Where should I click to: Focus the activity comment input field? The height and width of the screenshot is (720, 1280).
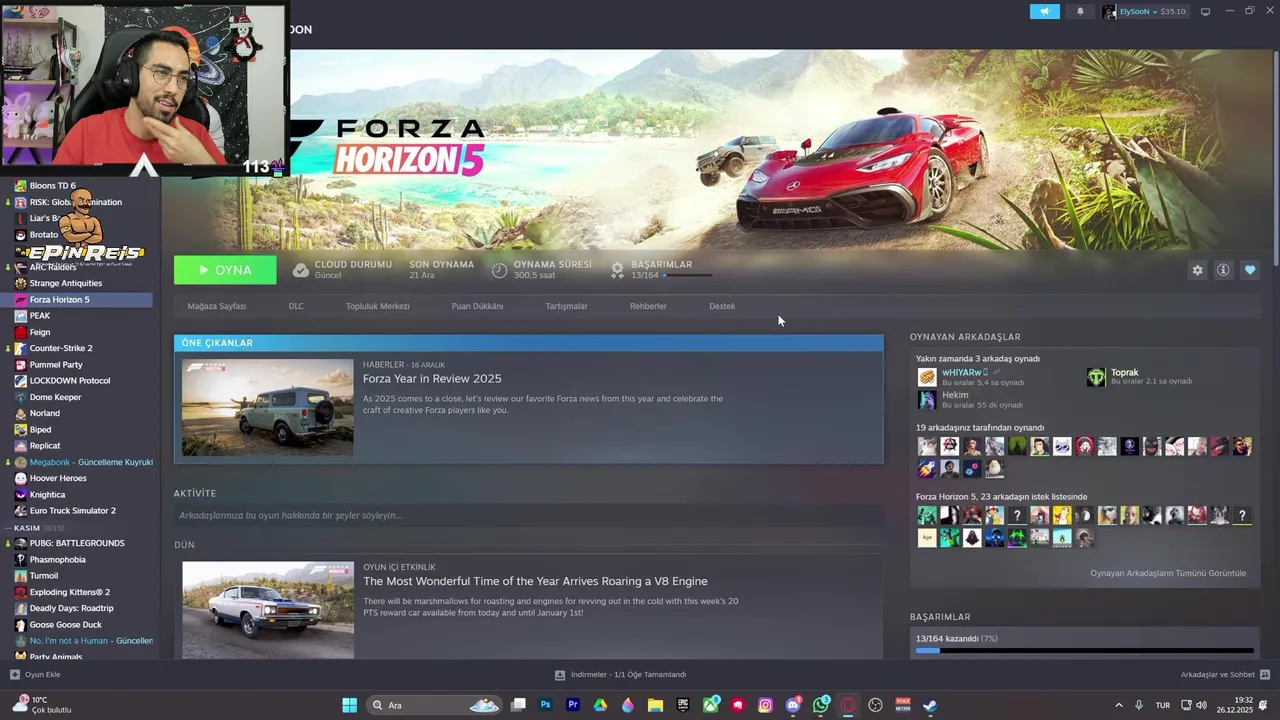coord(528,515)
